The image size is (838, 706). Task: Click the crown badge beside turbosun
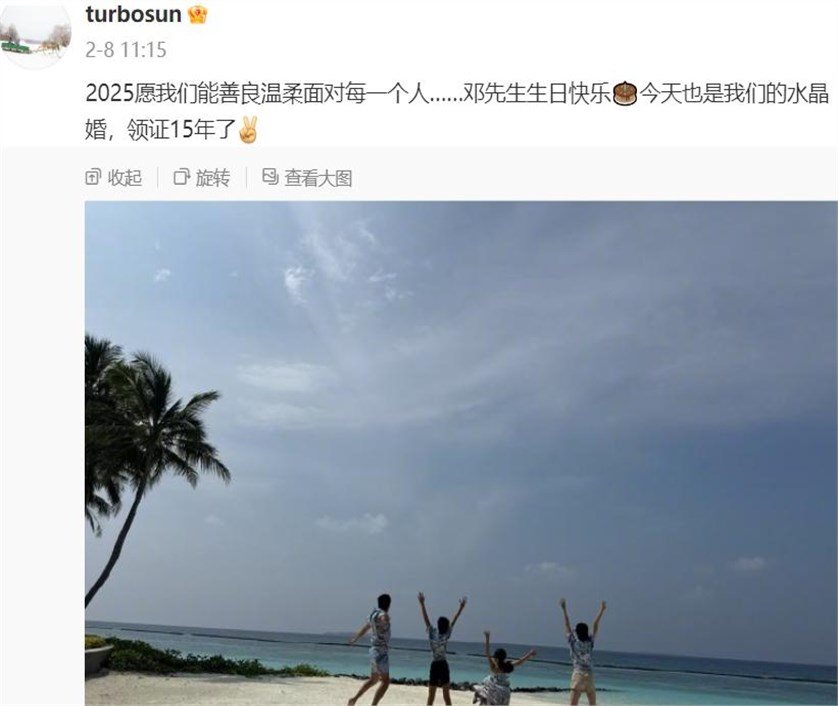(x=198, y=15)
